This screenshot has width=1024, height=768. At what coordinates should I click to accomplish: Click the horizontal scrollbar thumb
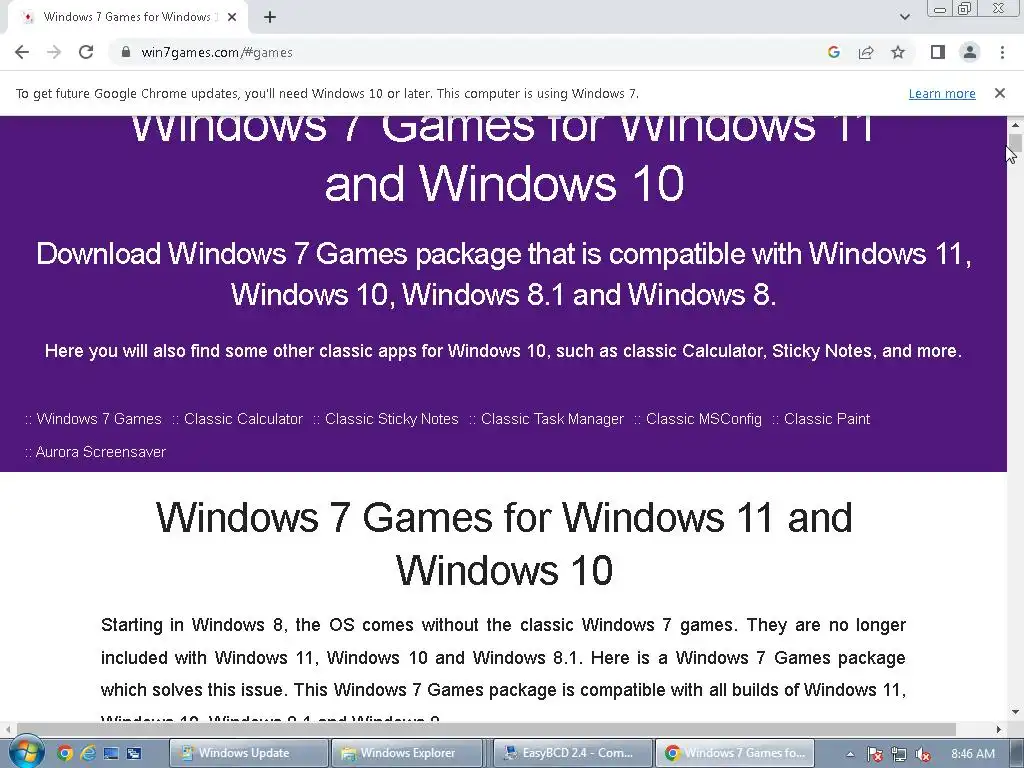click(486, 729)
